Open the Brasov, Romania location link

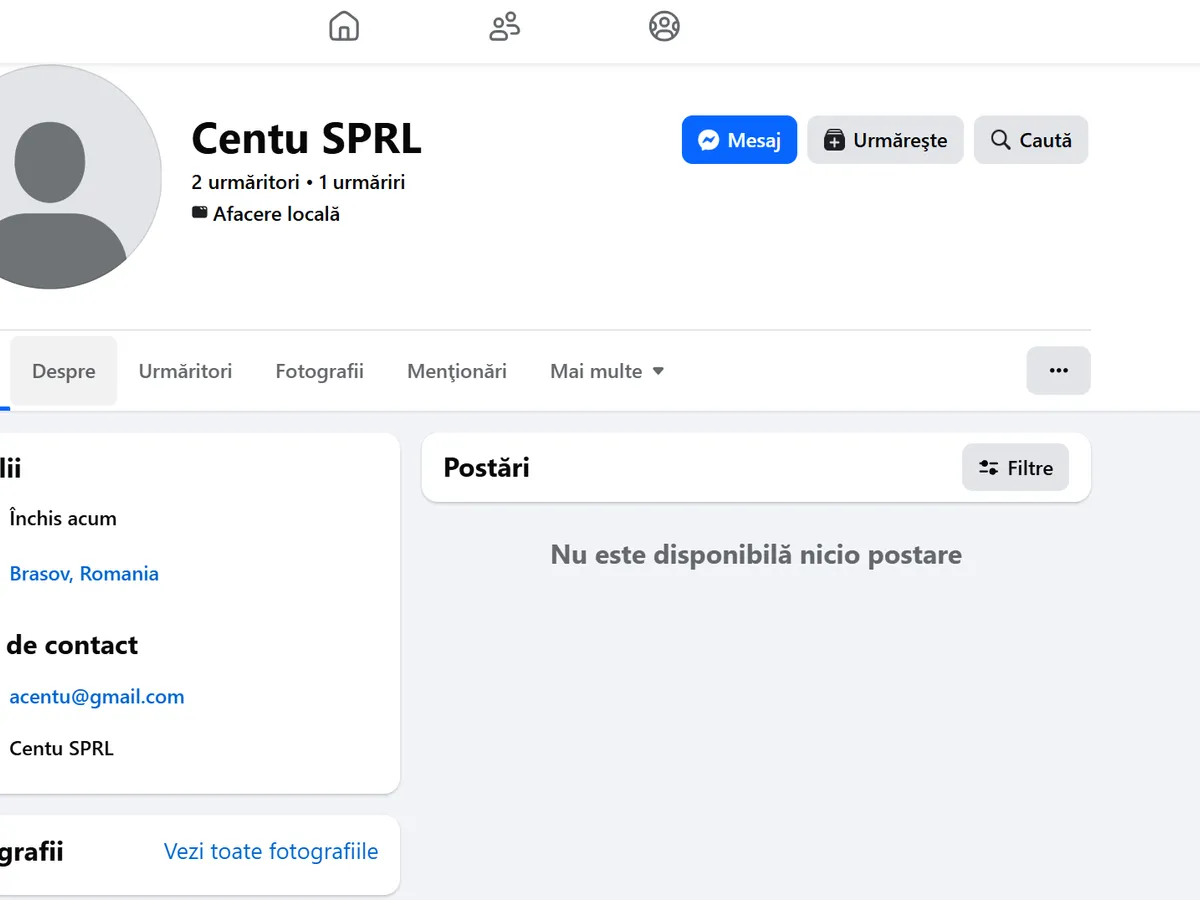[84, 573]
